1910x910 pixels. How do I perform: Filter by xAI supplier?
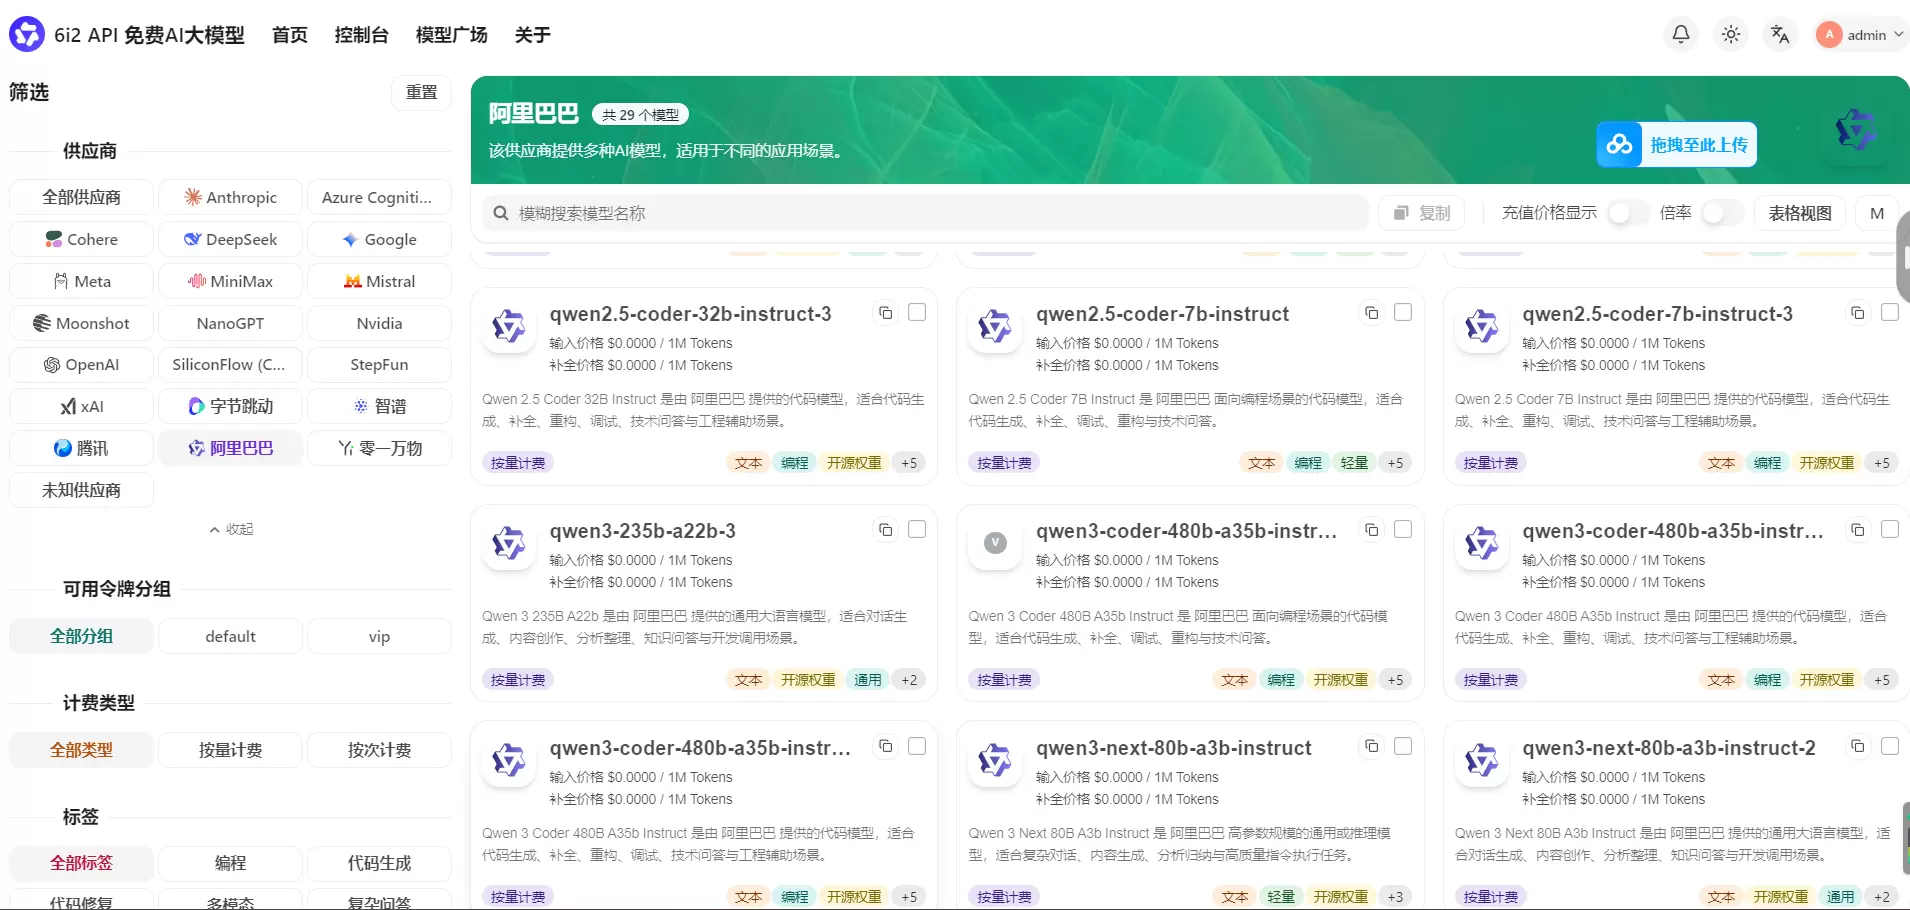click(x=81, y=406)
